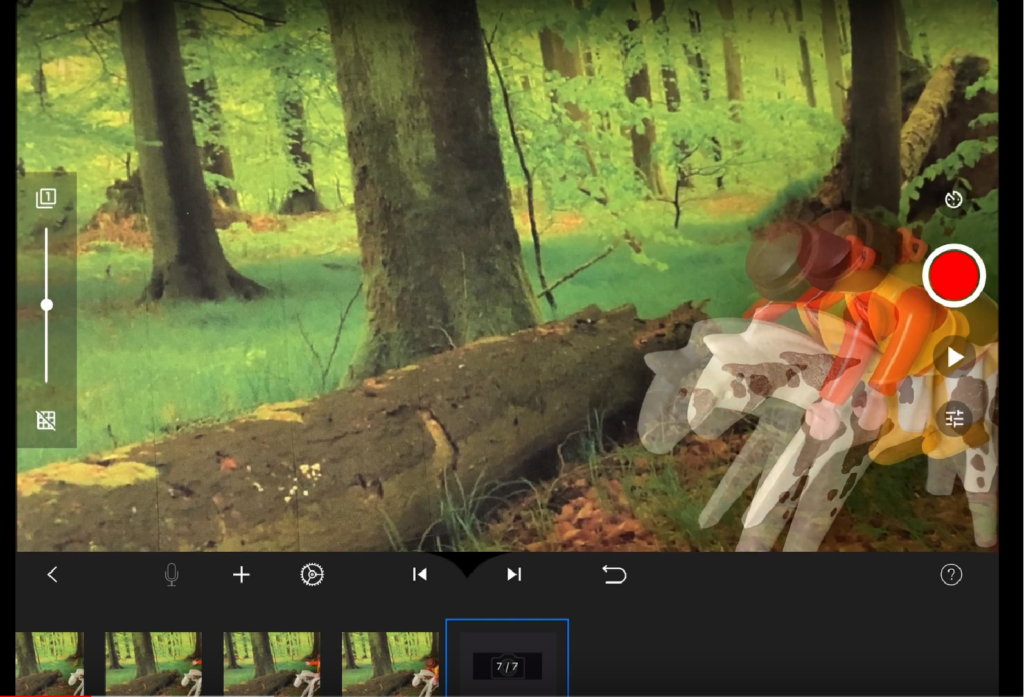Toggle the grid overlay icon
The image size is (1024, 697).
pos(46,420)
